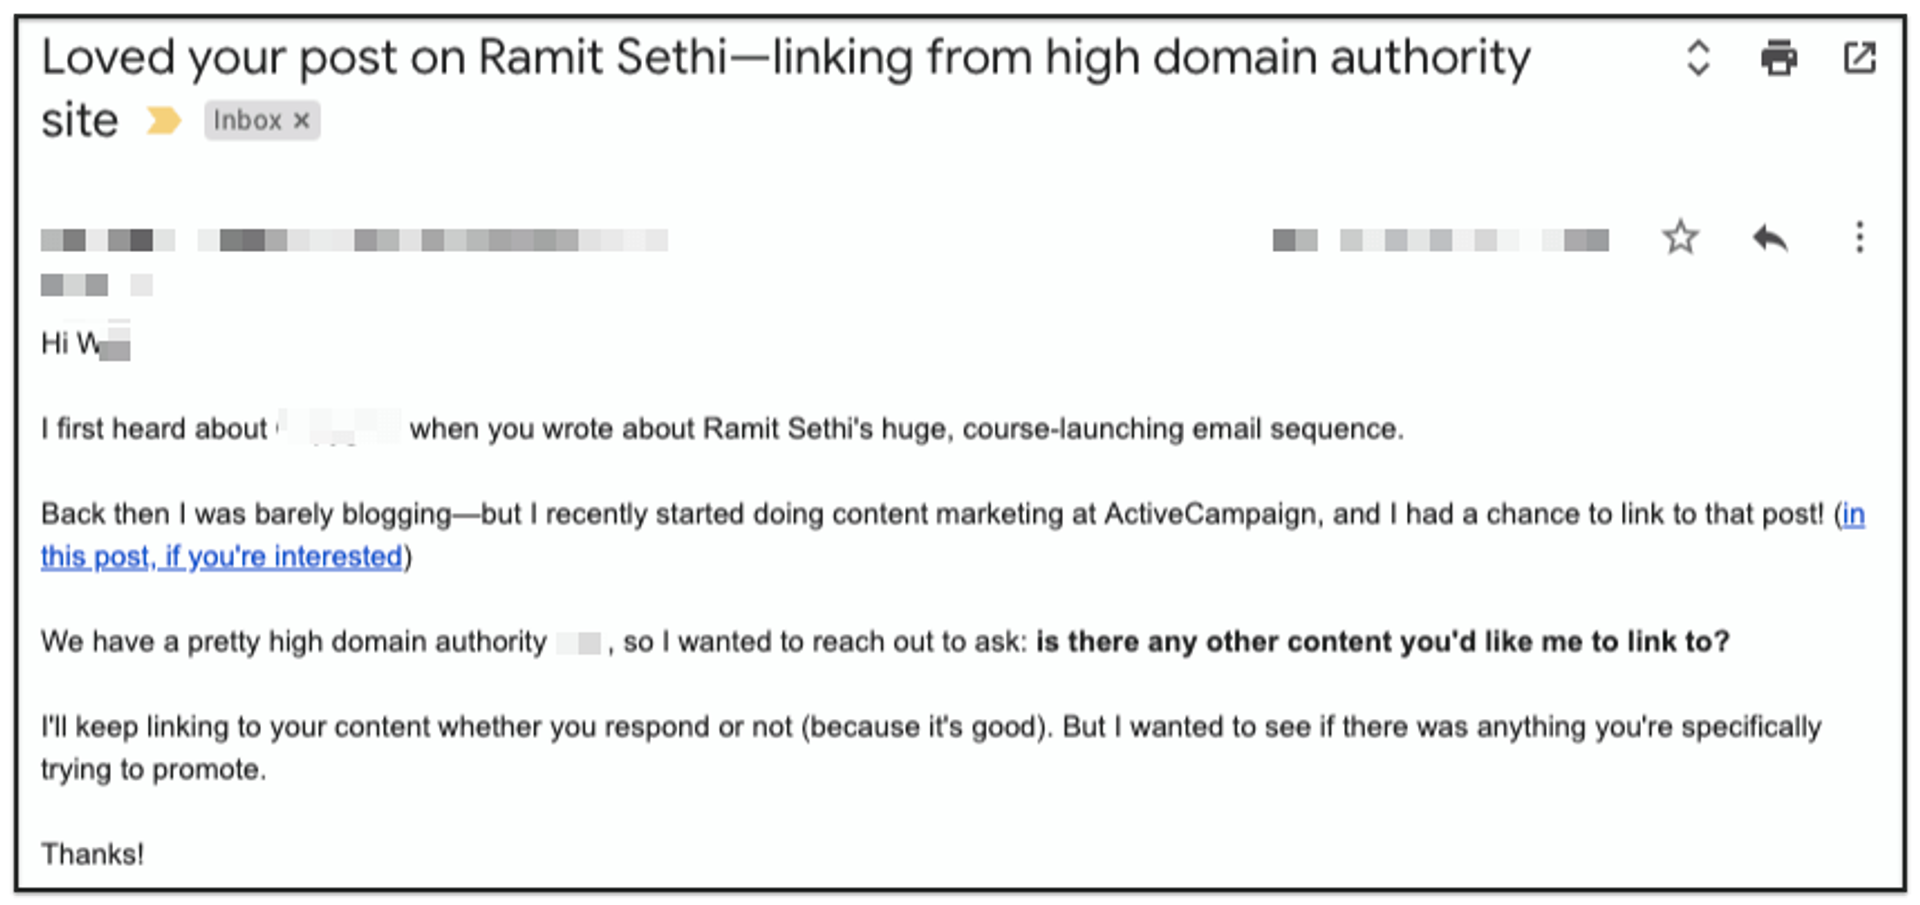Open more message actions from the vertical dots

point(1858,238)
